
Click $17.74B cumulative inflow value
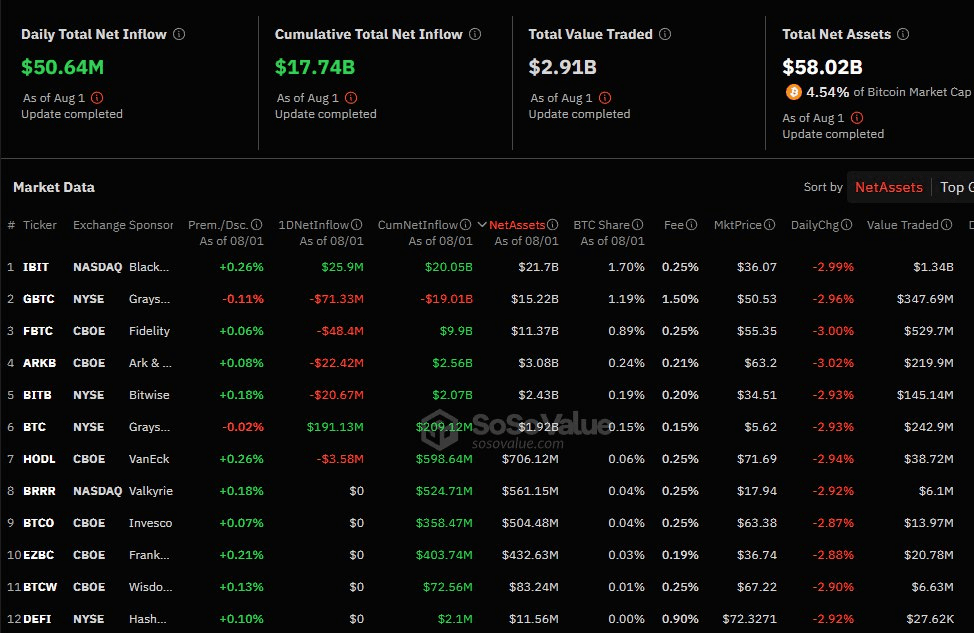(315, 67)
